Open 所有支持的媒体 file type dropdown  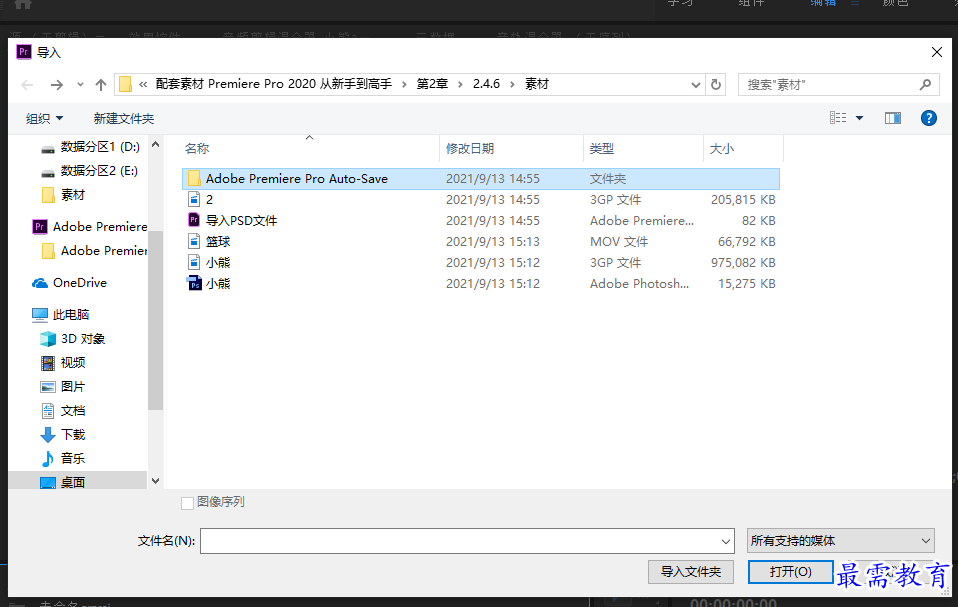(840, 540)
